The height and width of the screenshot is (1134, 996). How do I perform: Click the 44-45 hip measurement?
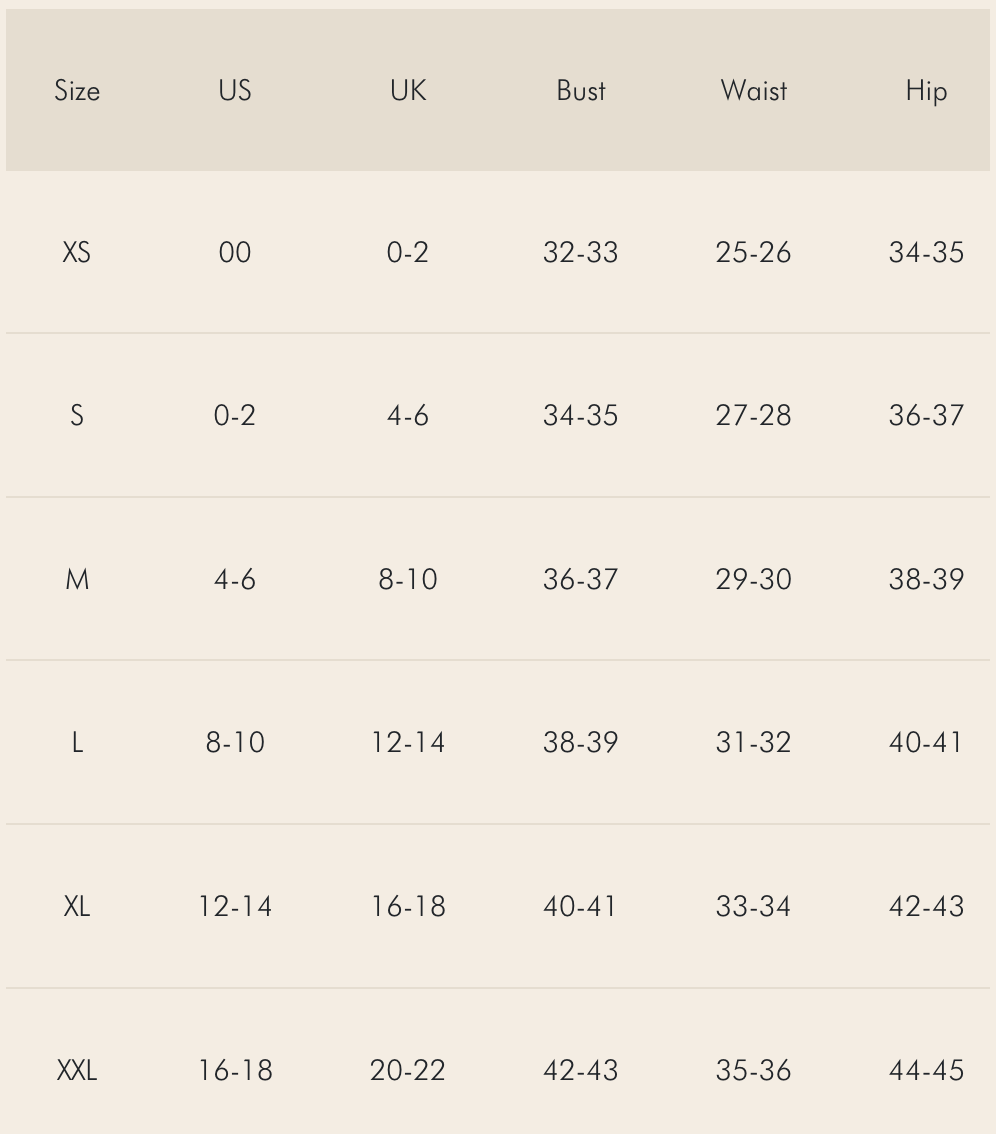pyautogui.click(x=927, y=1070)
